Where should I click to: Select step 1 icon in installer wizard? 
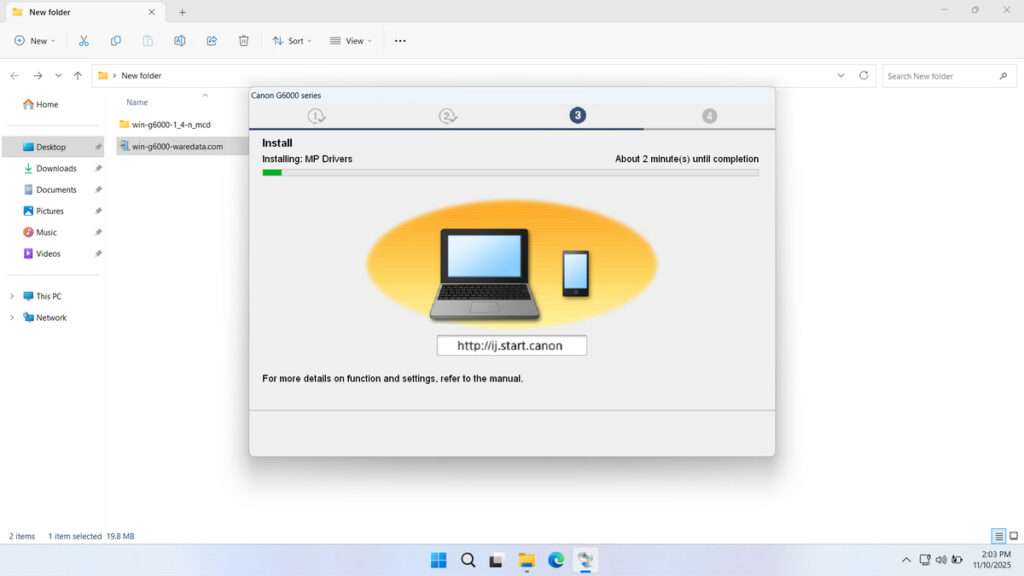click(316, 115)
